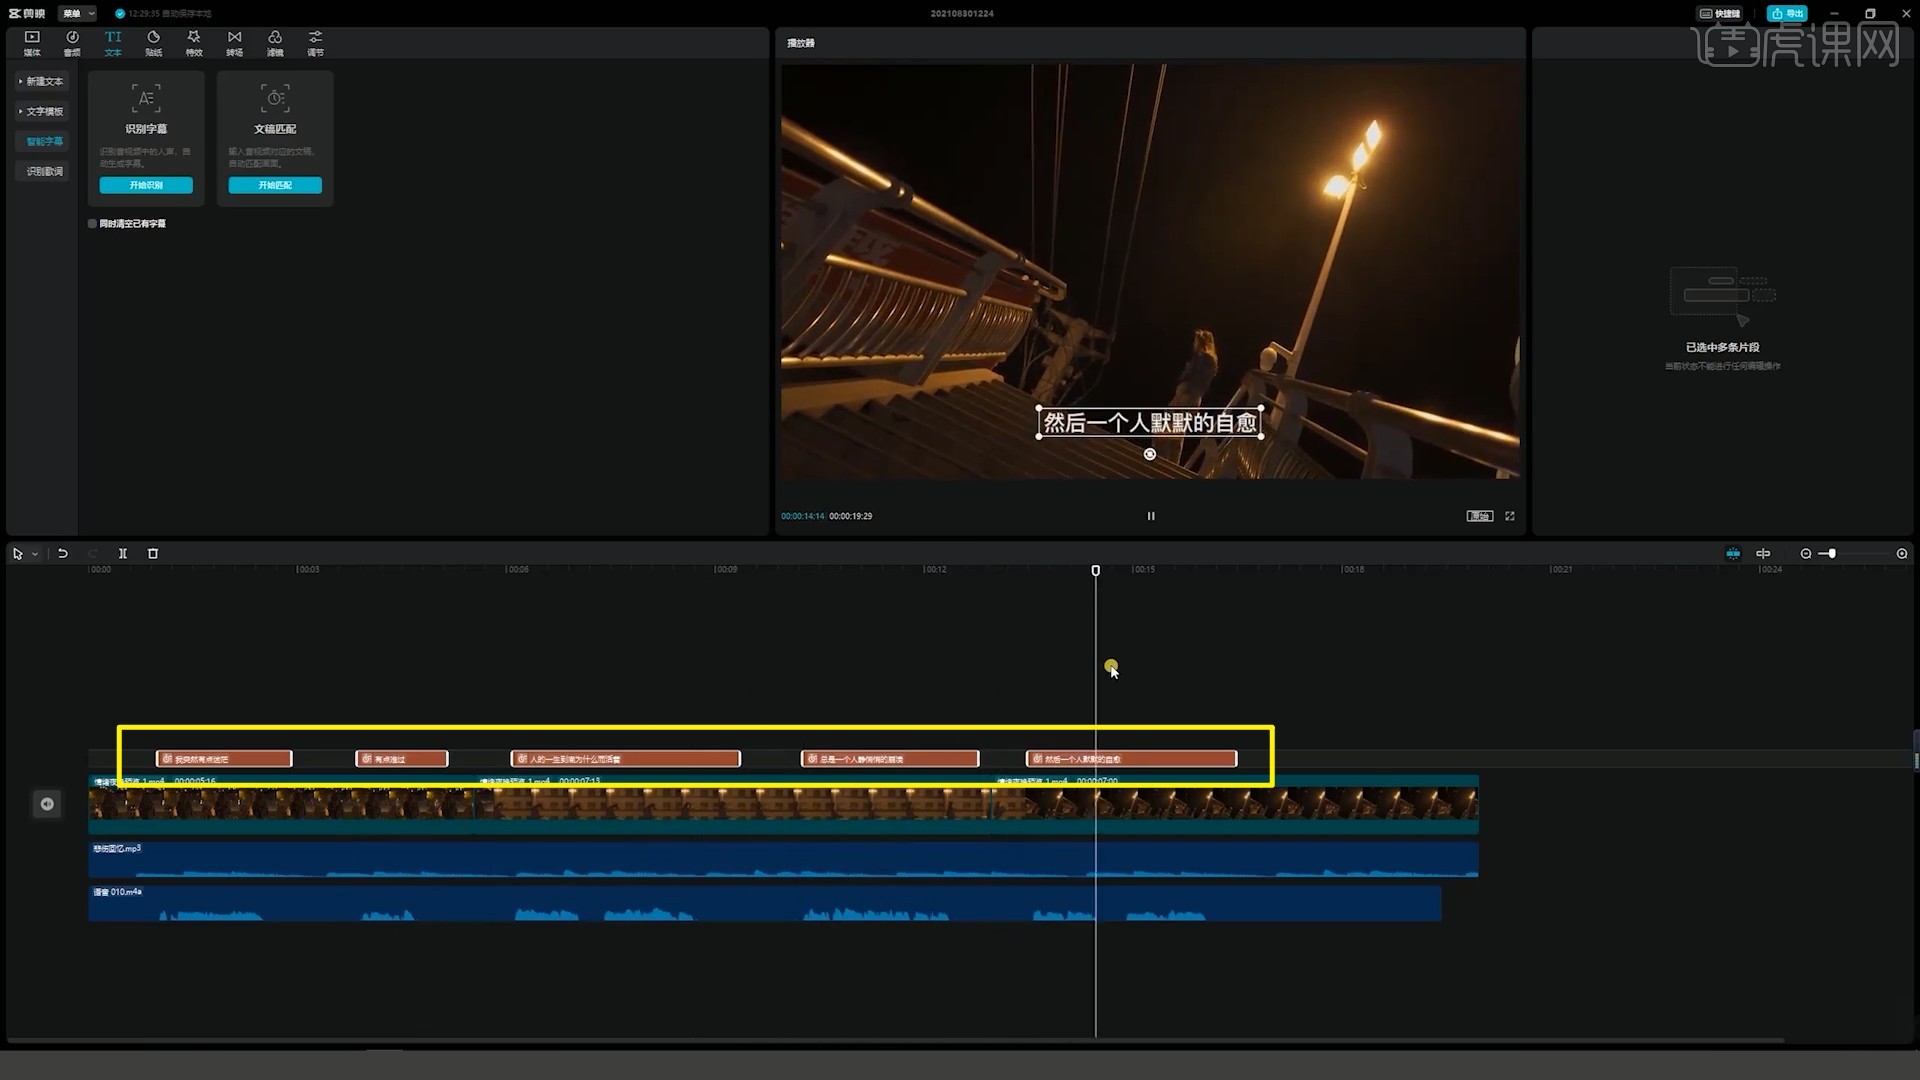Click the subtitle rotate handle in preview
1920x1080 pixels.
pyautogui.click(x=1150, y=454)
